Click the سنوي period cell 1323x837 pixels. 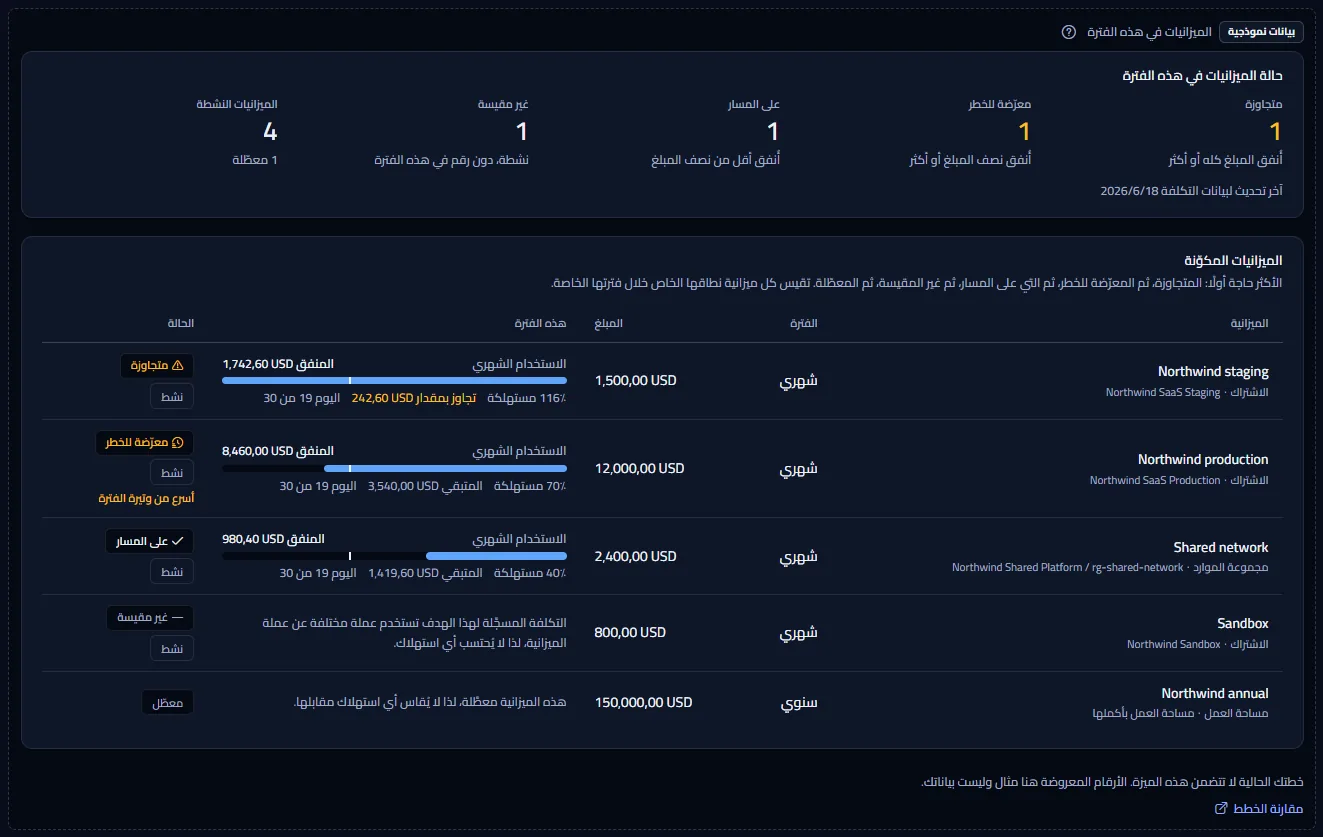pos(799,703)
